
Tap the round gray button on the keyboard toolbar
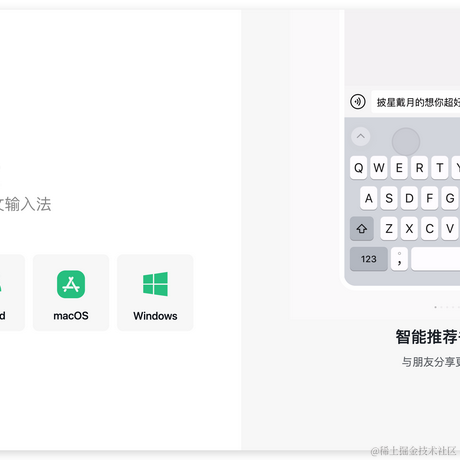(406, 142)
